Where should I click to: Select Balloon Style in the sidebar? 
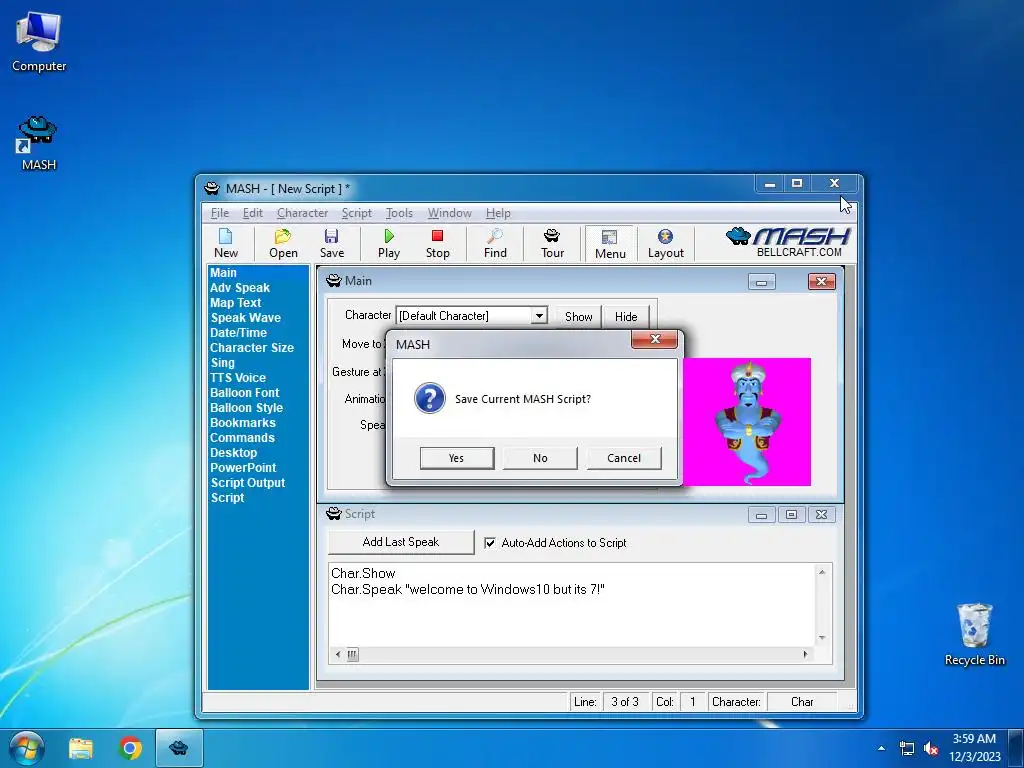tap(246, 408)
